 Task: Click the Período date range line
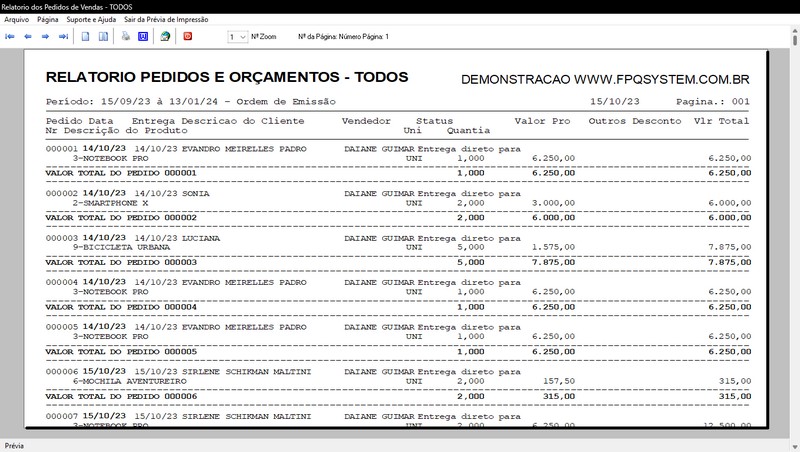pyautogui.click(x=191, y=102)
